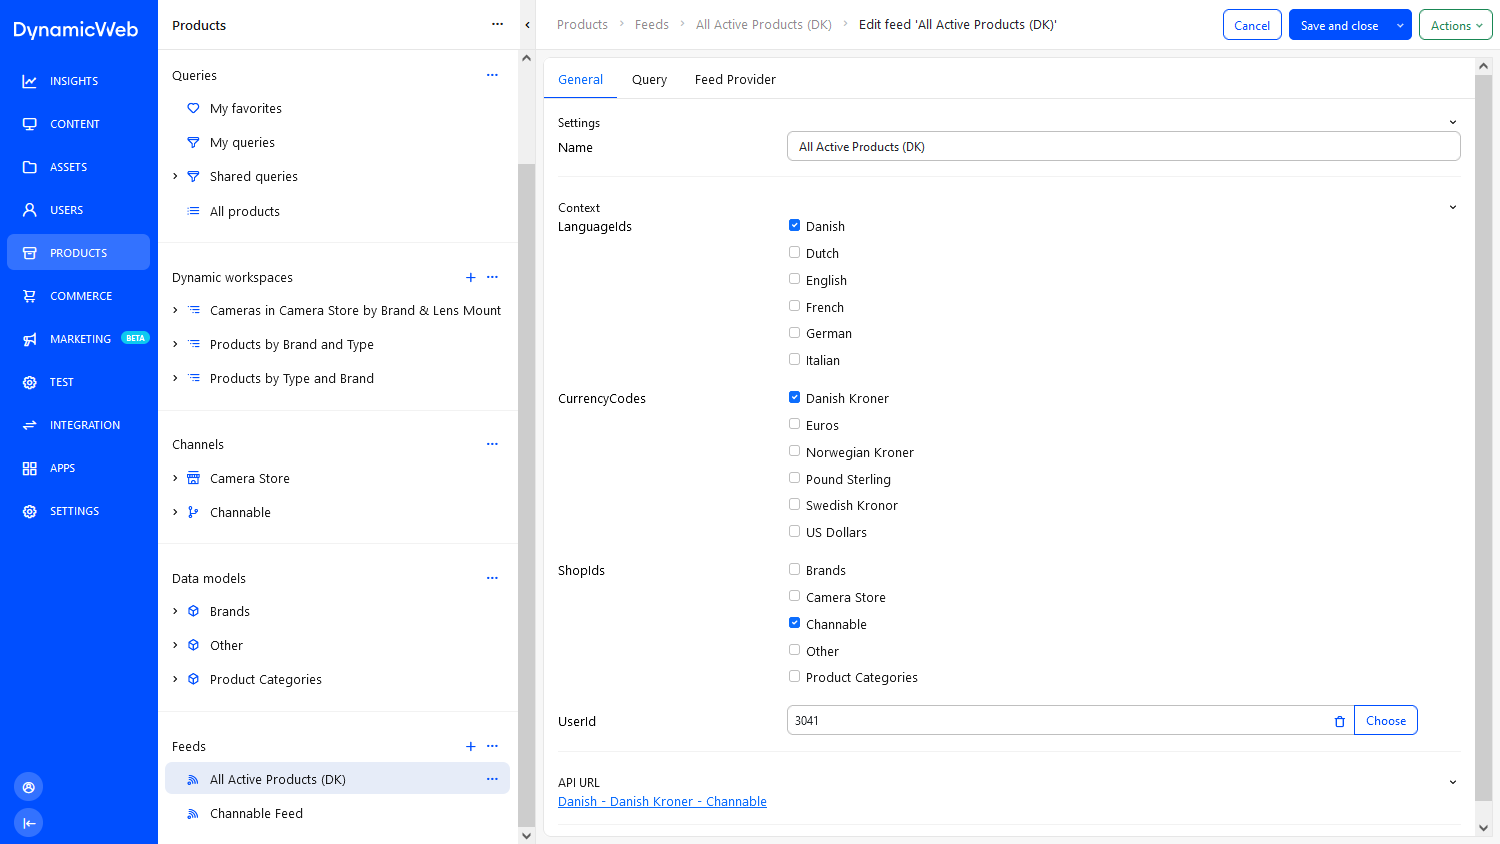Switch to the Feed Provider tab

[x=735, y=79]
